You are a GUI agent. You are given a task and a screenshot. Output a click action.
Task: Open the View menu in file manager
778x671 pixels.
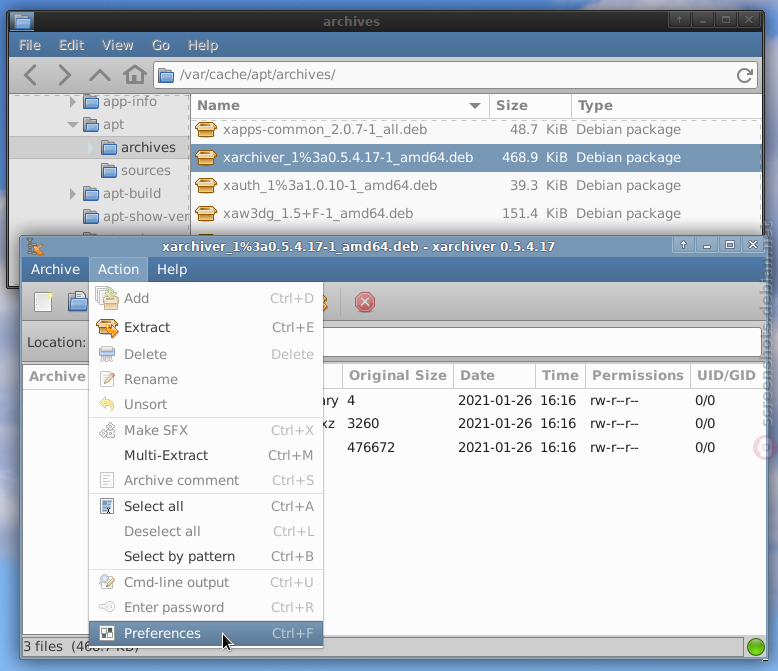click(118, 45)
